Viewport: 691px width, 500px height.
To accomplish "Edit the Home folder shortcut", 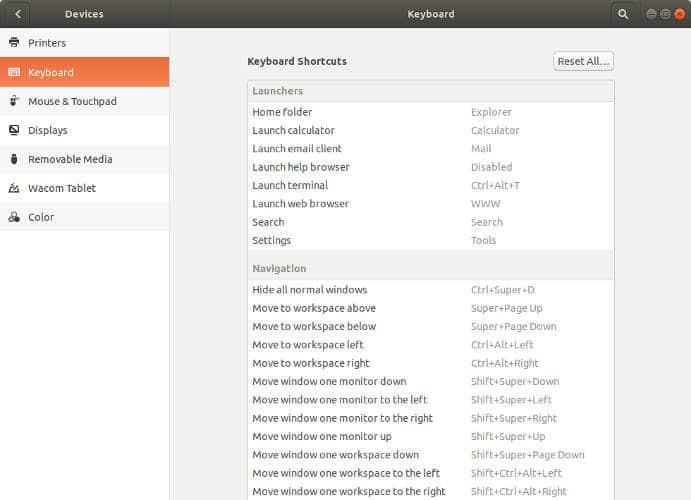I will pos(430,112).
